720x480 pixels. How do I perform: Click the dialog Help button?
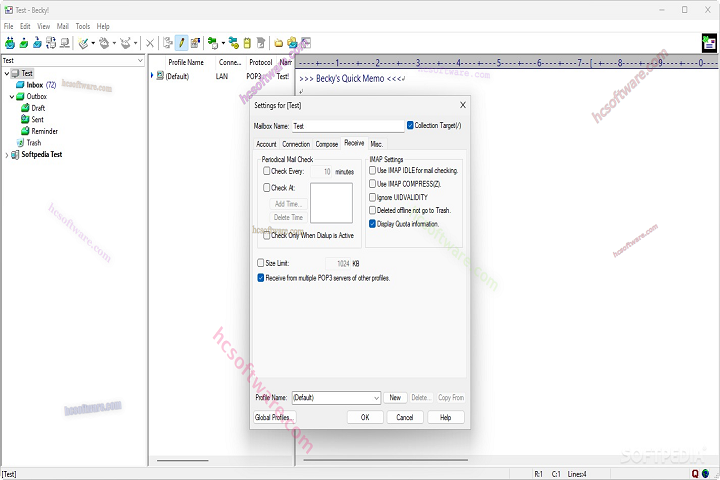[445, 417]
